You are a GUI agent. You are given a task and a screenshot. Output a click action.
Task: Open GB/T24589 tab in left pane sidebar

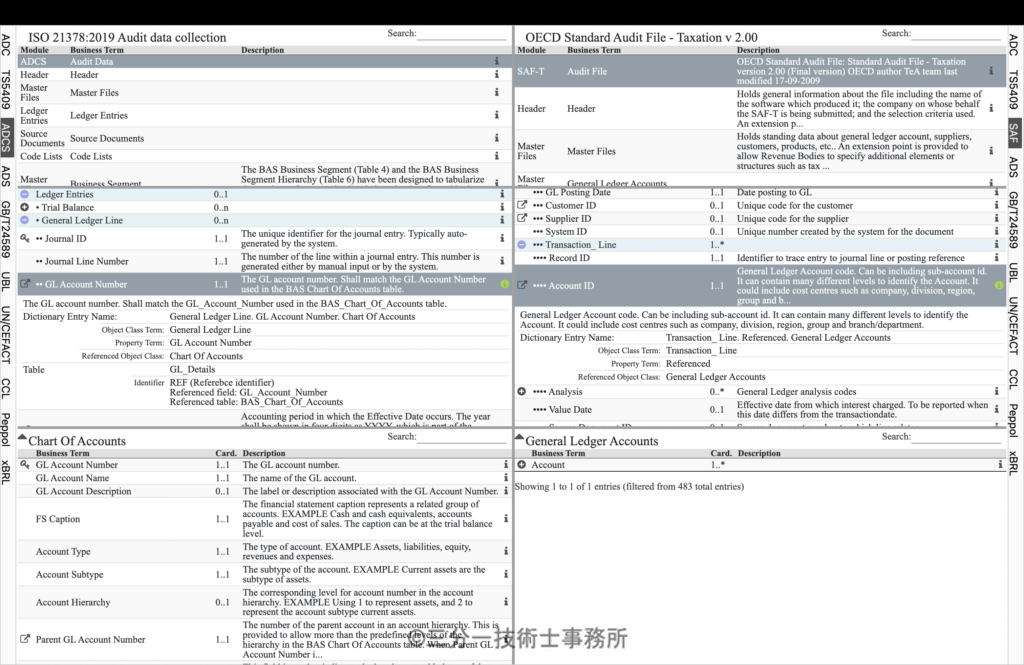pyautogui.click(x=6, y=229)
